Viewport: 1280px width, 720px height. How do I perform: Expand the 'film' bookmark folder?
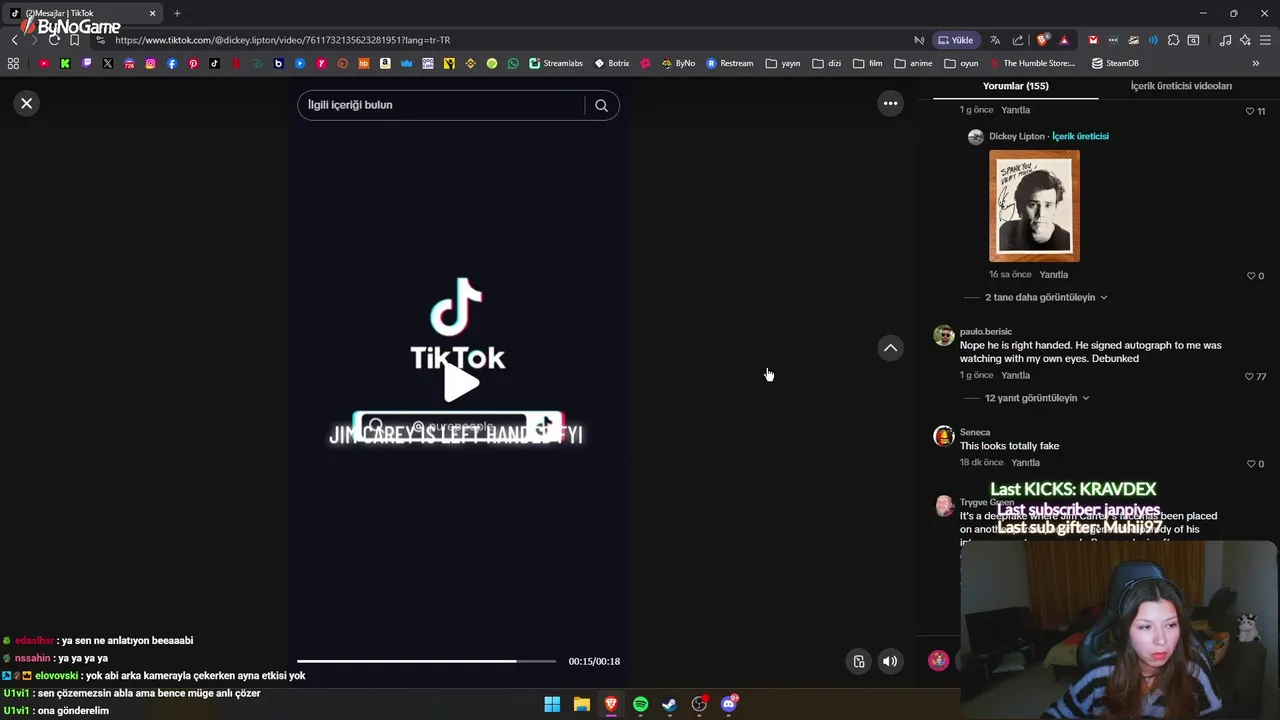[x=868, y=63]
